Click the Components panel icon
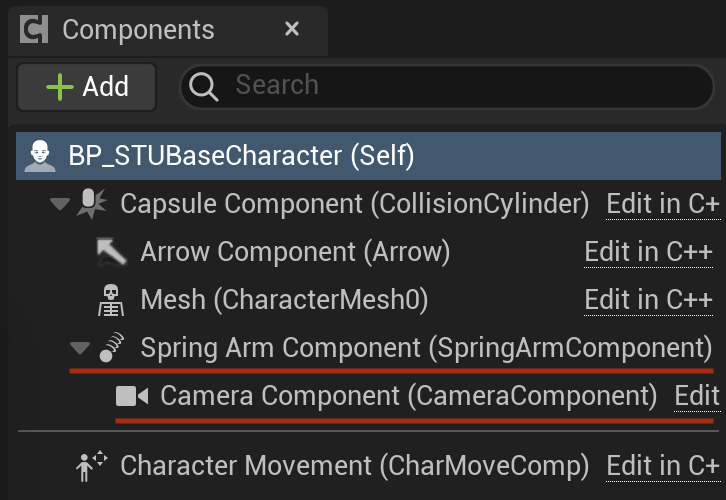This screenshot has width=726, height=500. (x=34, y=29)
